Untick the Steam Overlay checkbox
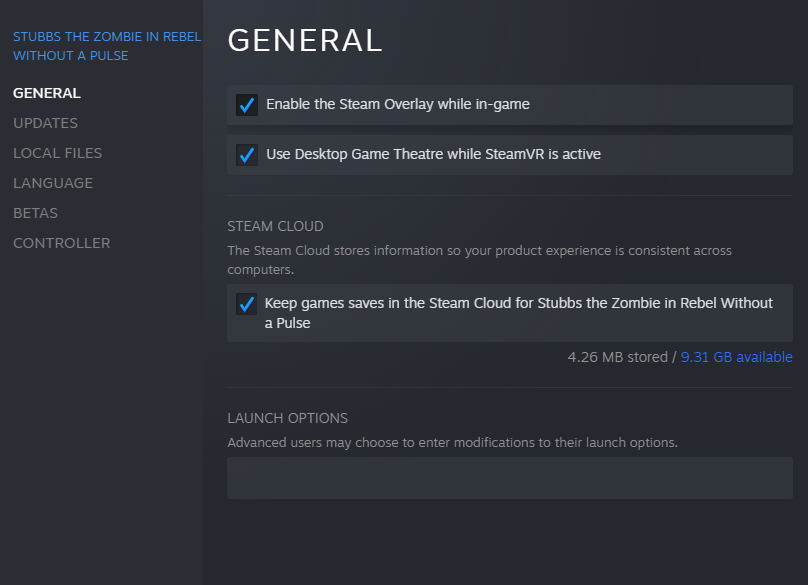The width and height of the screenshot is (808, 585). [246, 104]
